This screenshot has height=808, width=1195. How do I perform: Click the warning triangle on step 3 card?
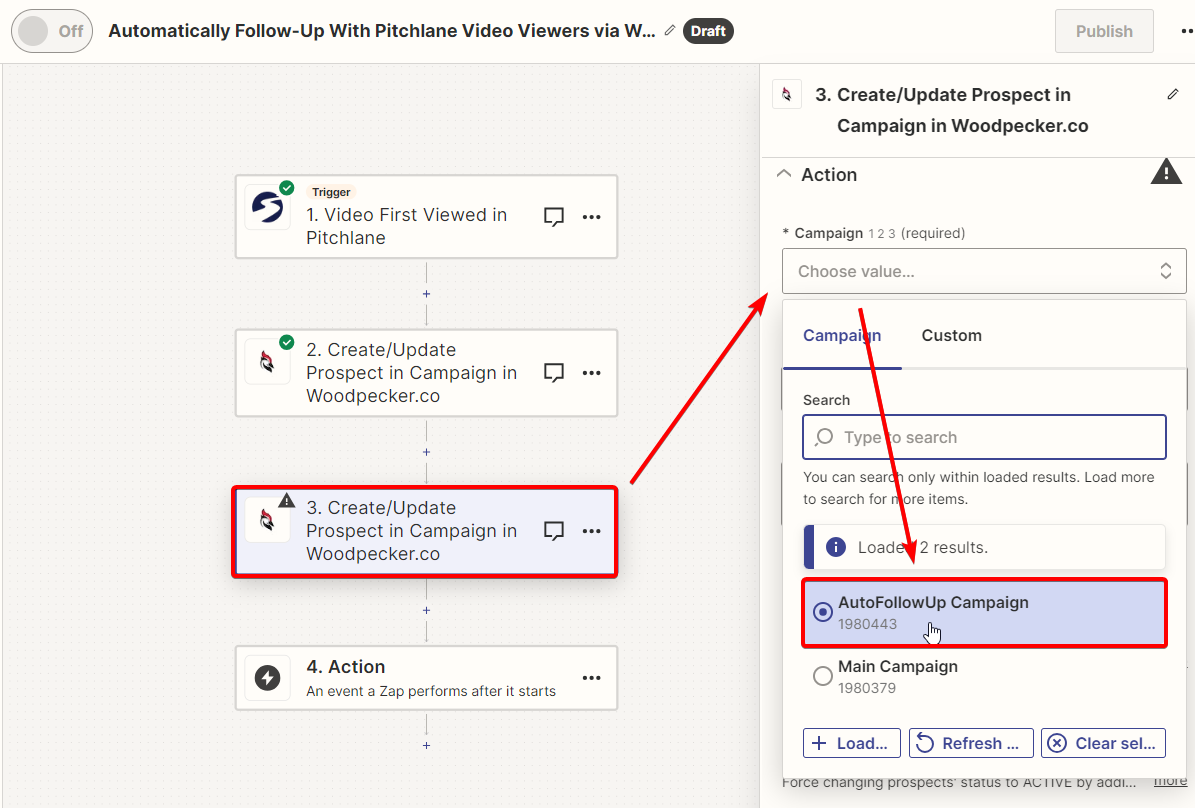(x=287, y=501)
